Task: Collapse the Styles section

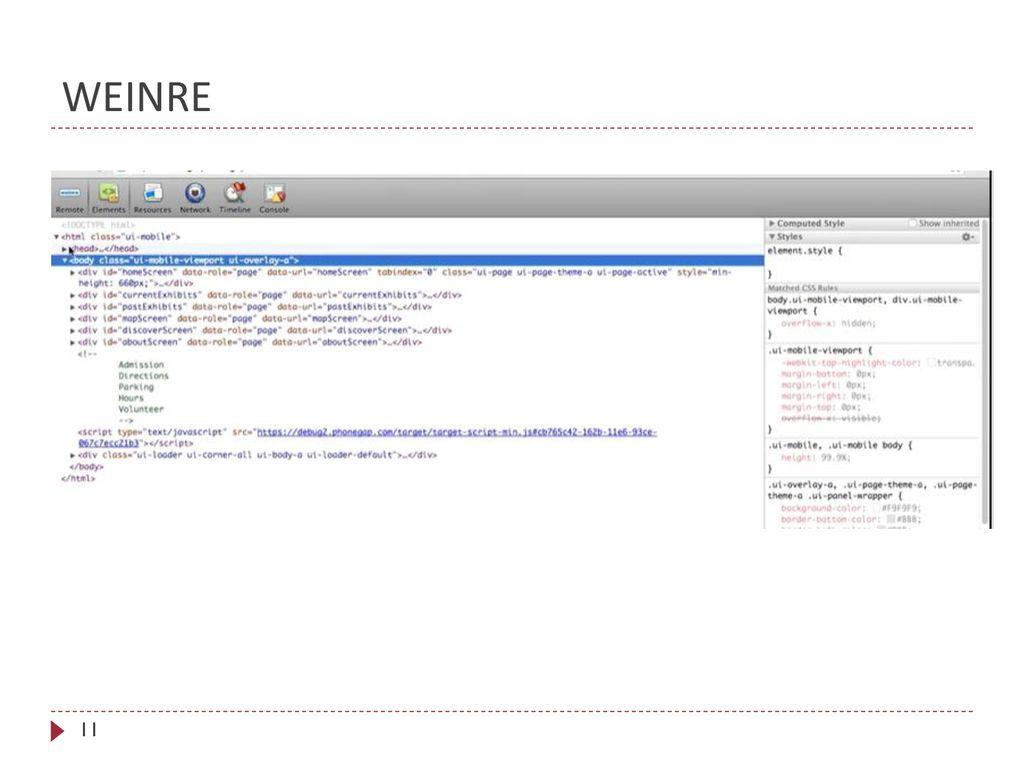Action: click(770, 234)
